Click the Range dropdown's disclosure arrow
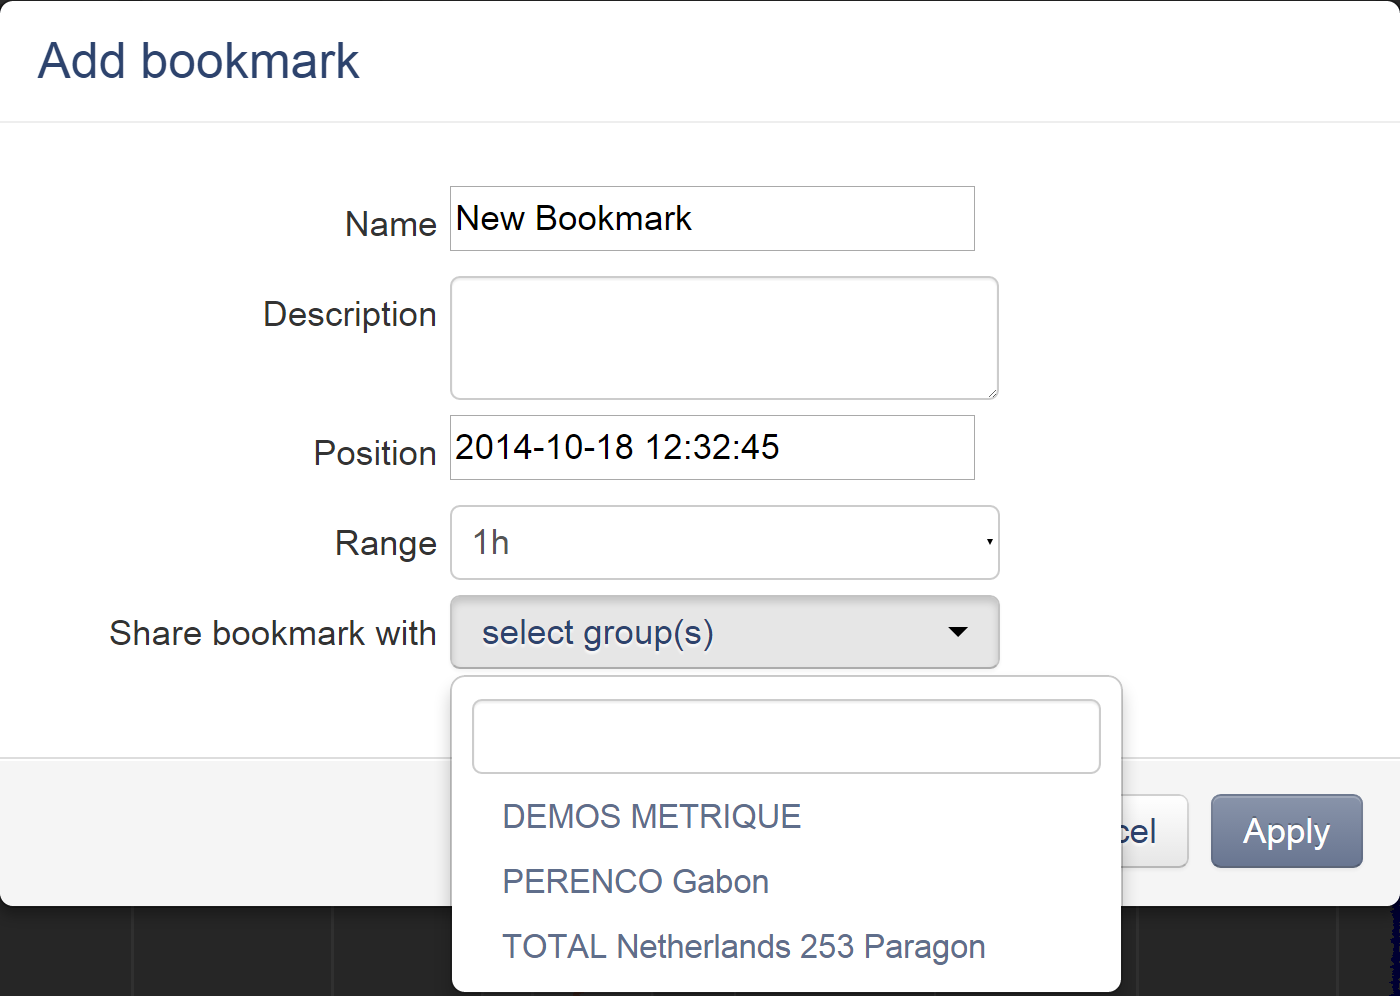Image resolution: width=1400 pixels, height=996 pixels. pos(988,543)
